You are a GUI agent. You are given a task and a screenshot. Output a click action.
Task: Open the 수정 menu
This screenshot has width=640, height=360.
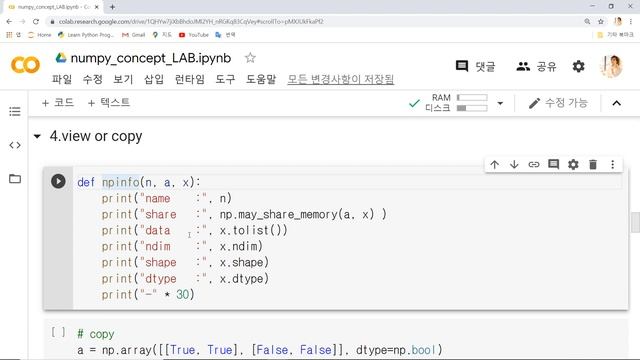click(93, 79)
